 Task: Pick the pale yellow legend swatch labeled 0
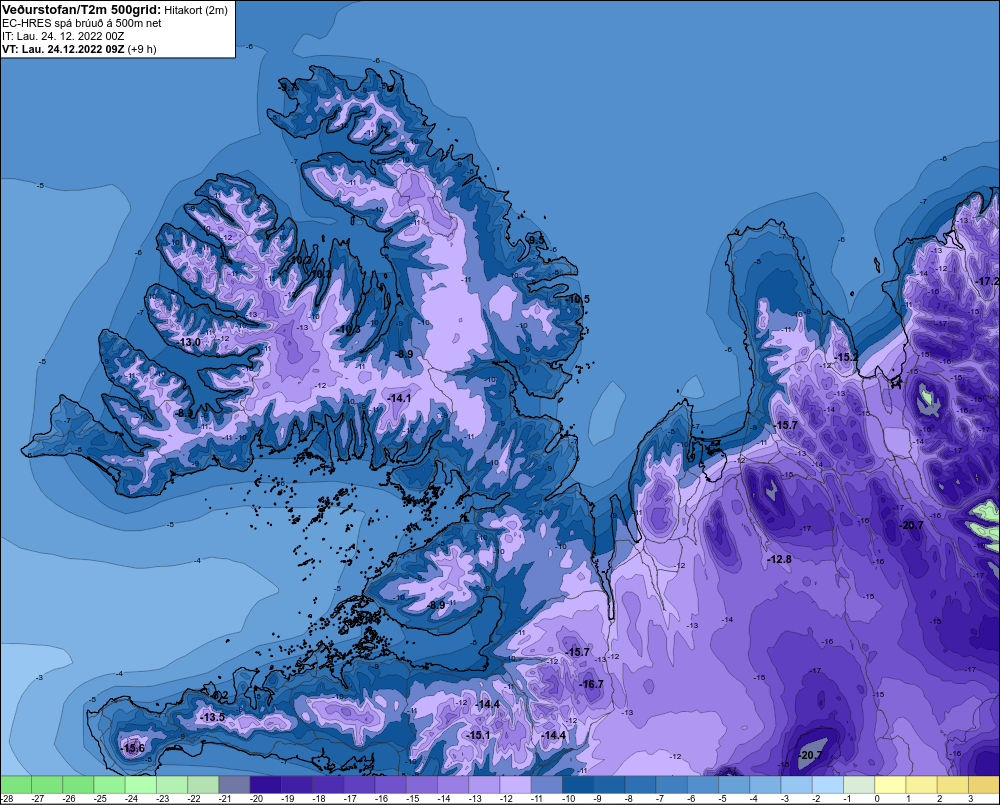(x=890, y=784)
